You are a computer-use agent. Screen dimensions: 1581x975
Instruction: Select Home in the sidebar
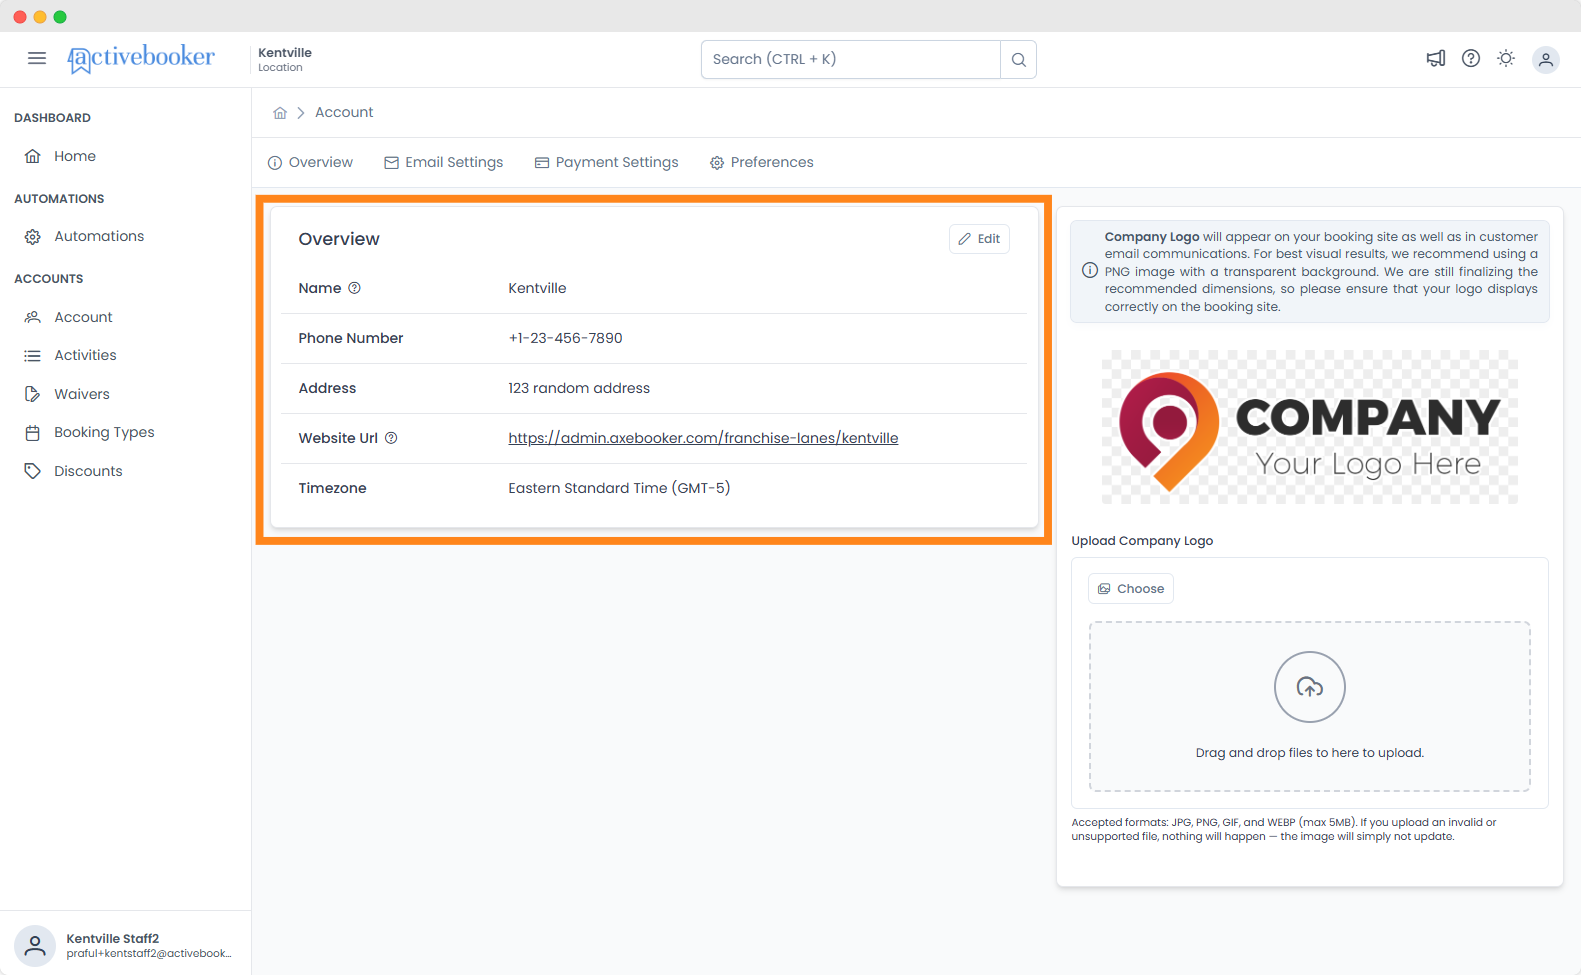pos(75,156)
